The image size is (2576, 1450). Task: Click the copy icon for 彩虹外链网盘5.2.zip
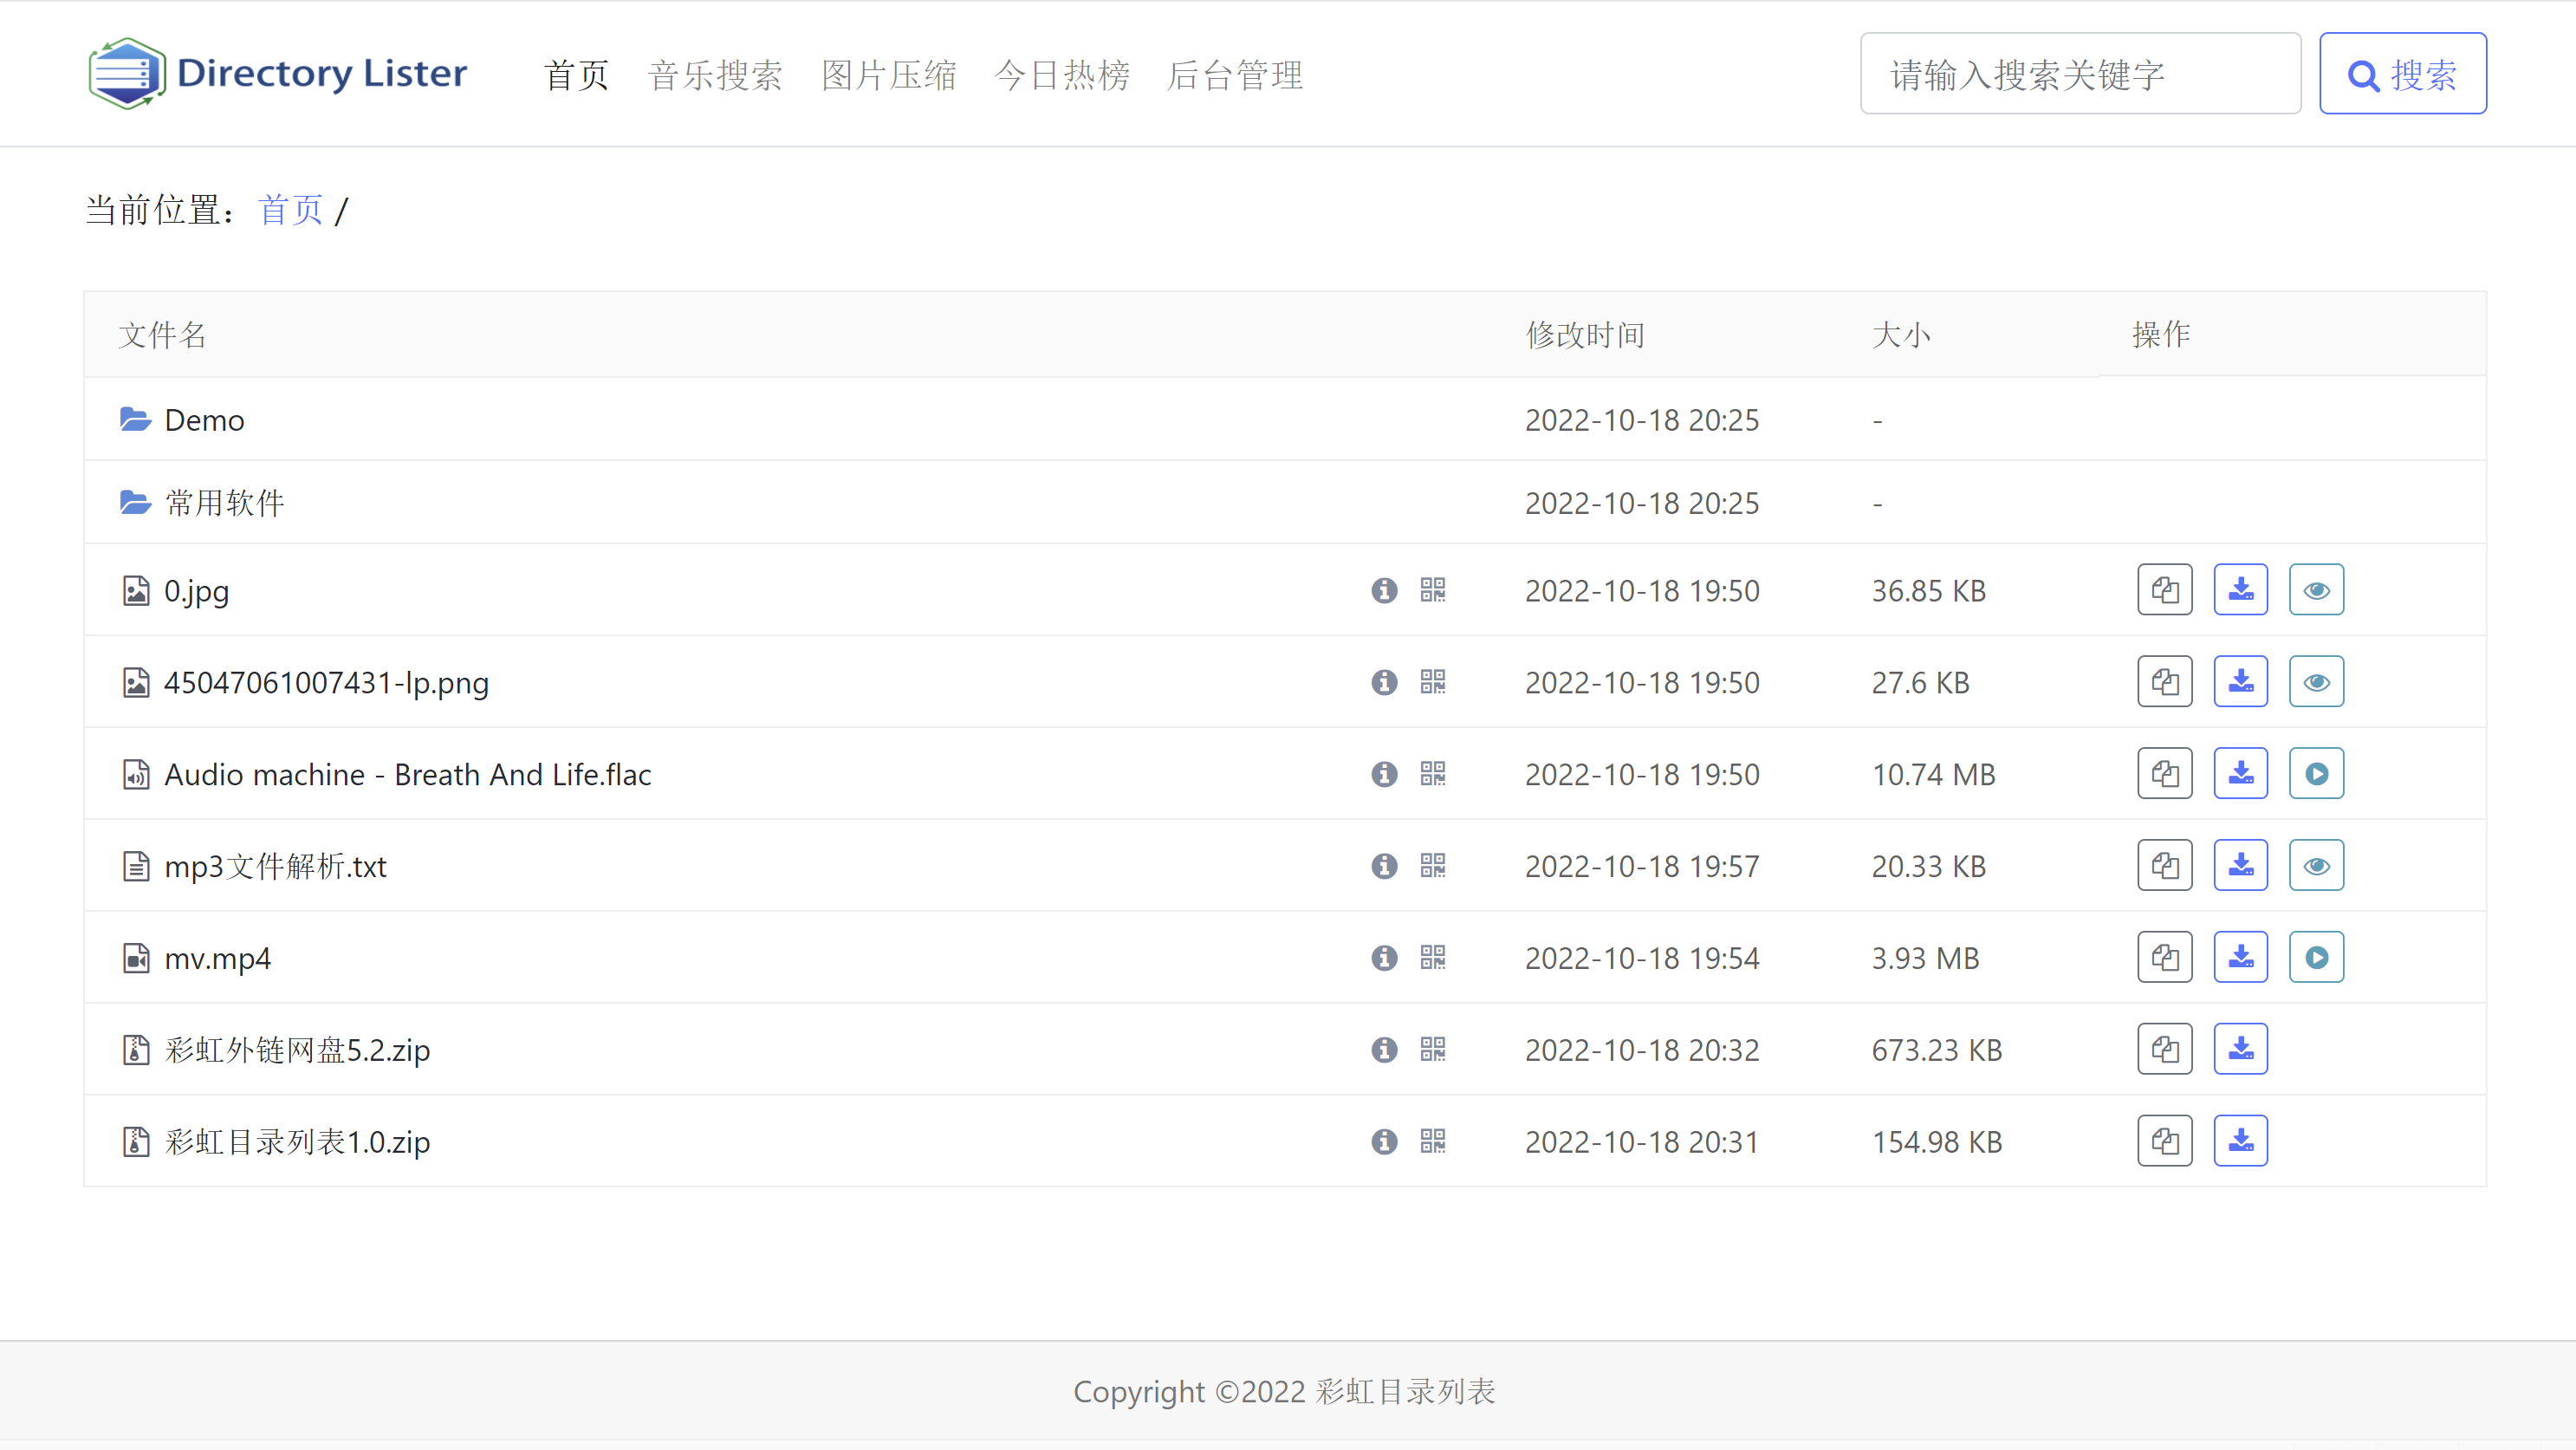(x=2164, y=1050)
